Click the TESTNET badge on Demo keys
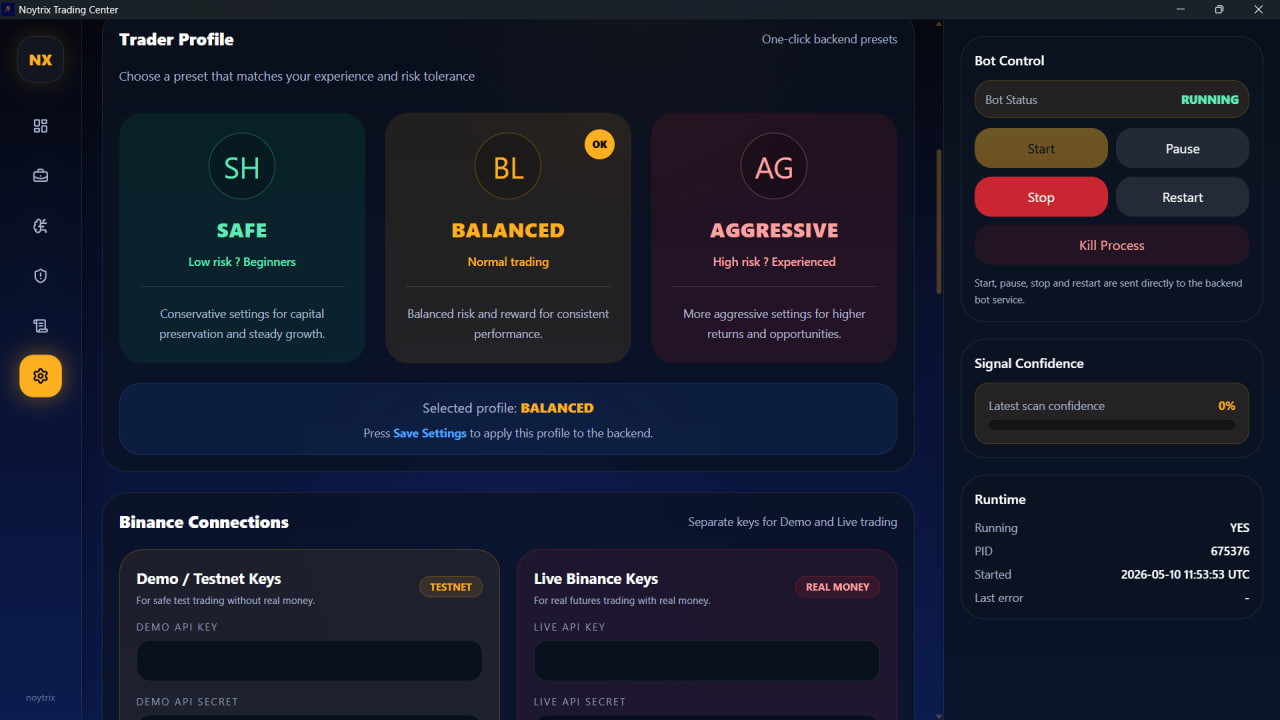This screenshot has height=720, width=1280. tap(450, 587)
